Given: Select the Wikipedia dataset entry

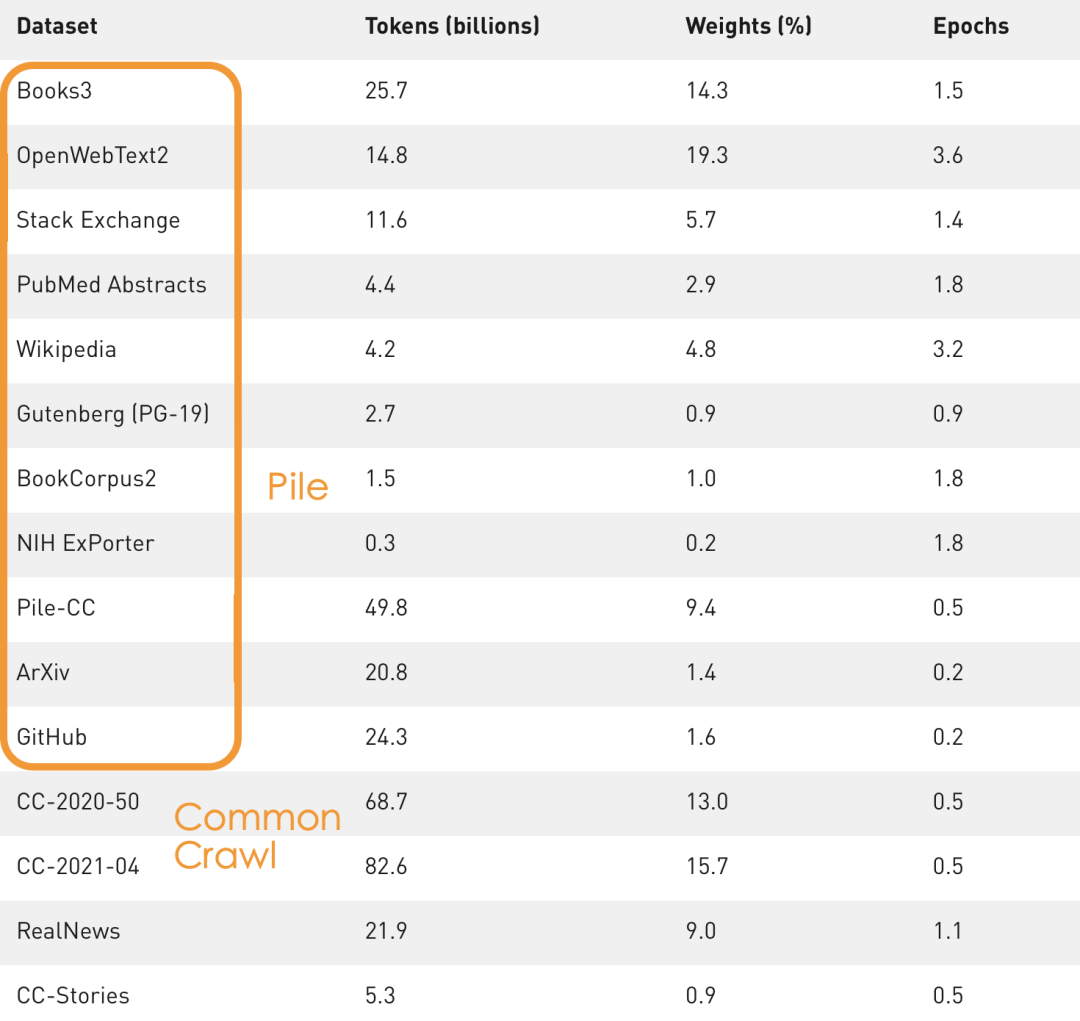Looking at the screenshot, I should [x=66, y=350].
